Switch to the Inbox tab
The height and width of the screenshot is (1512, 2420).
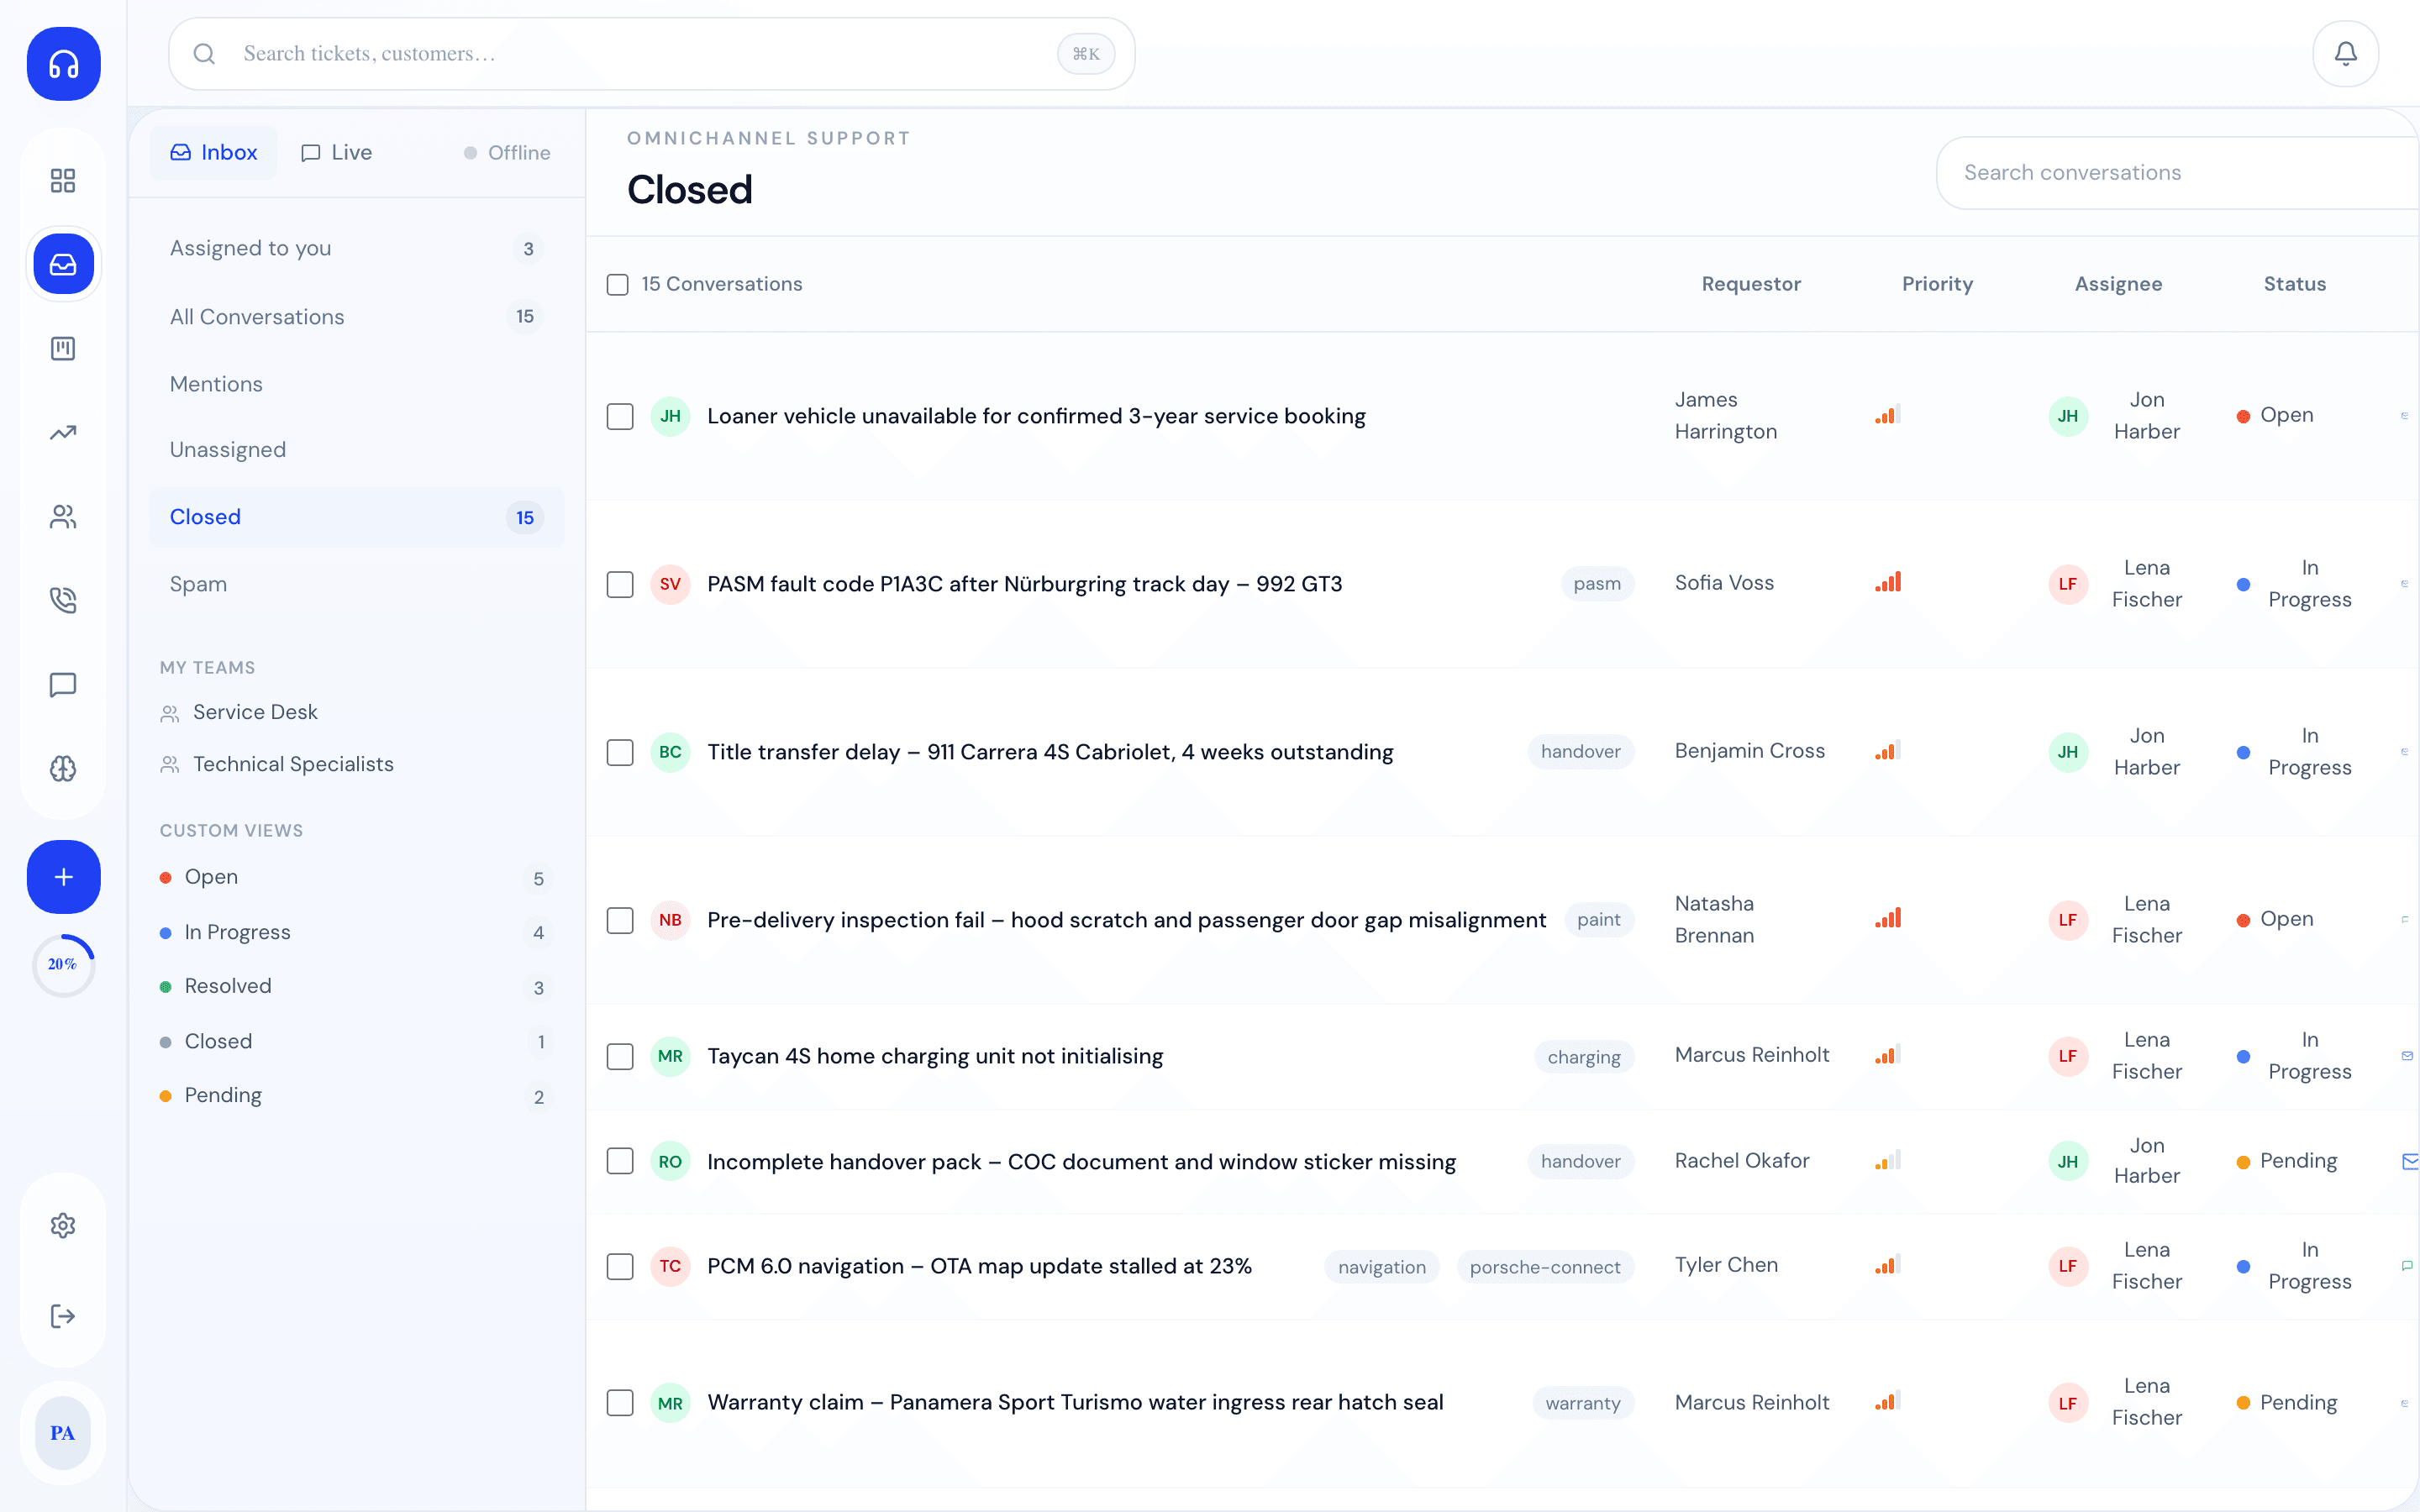point(214,152)
